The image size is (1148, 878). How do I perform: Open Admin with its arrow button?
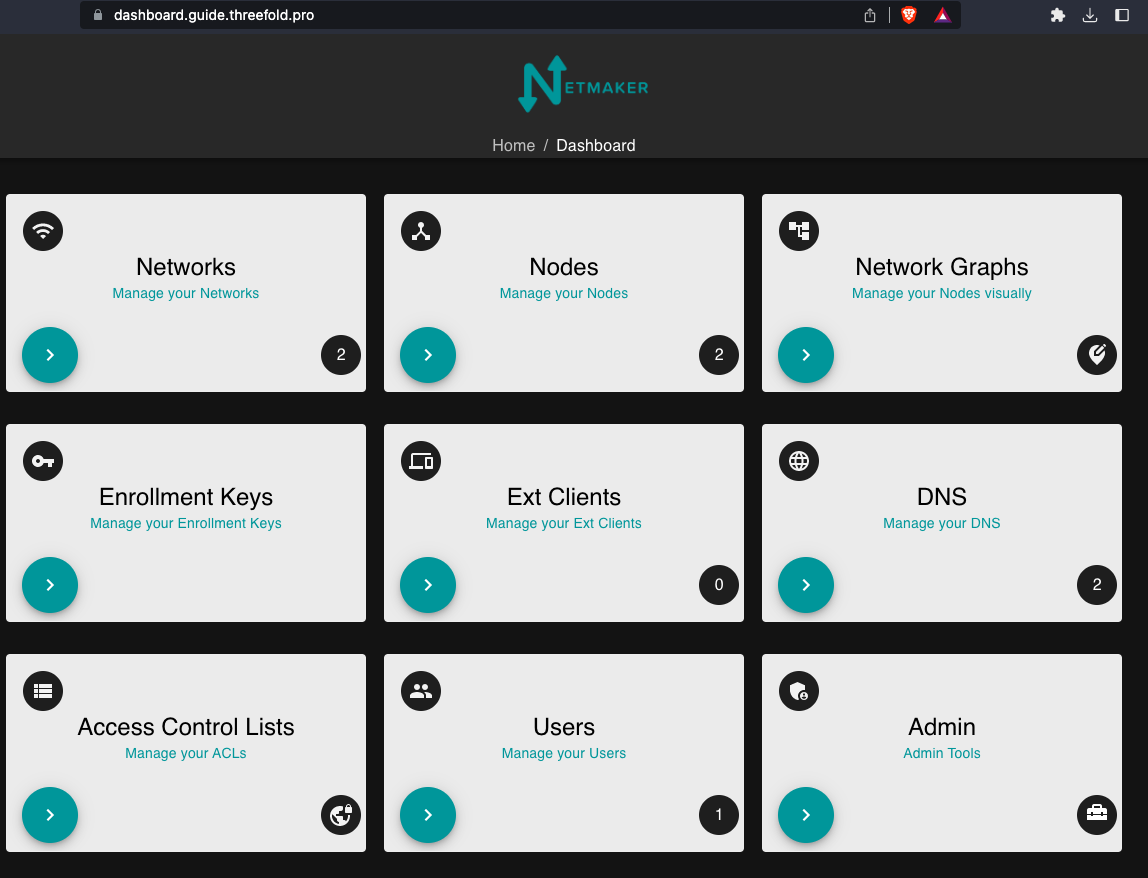click(x=805, y=815)
